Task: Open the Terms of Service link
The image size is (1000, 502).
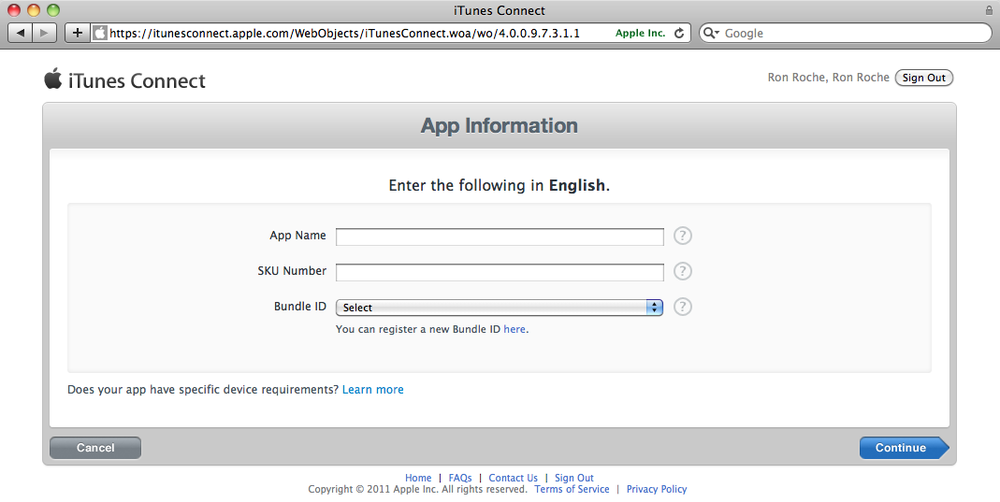Action: coord(571,489)
